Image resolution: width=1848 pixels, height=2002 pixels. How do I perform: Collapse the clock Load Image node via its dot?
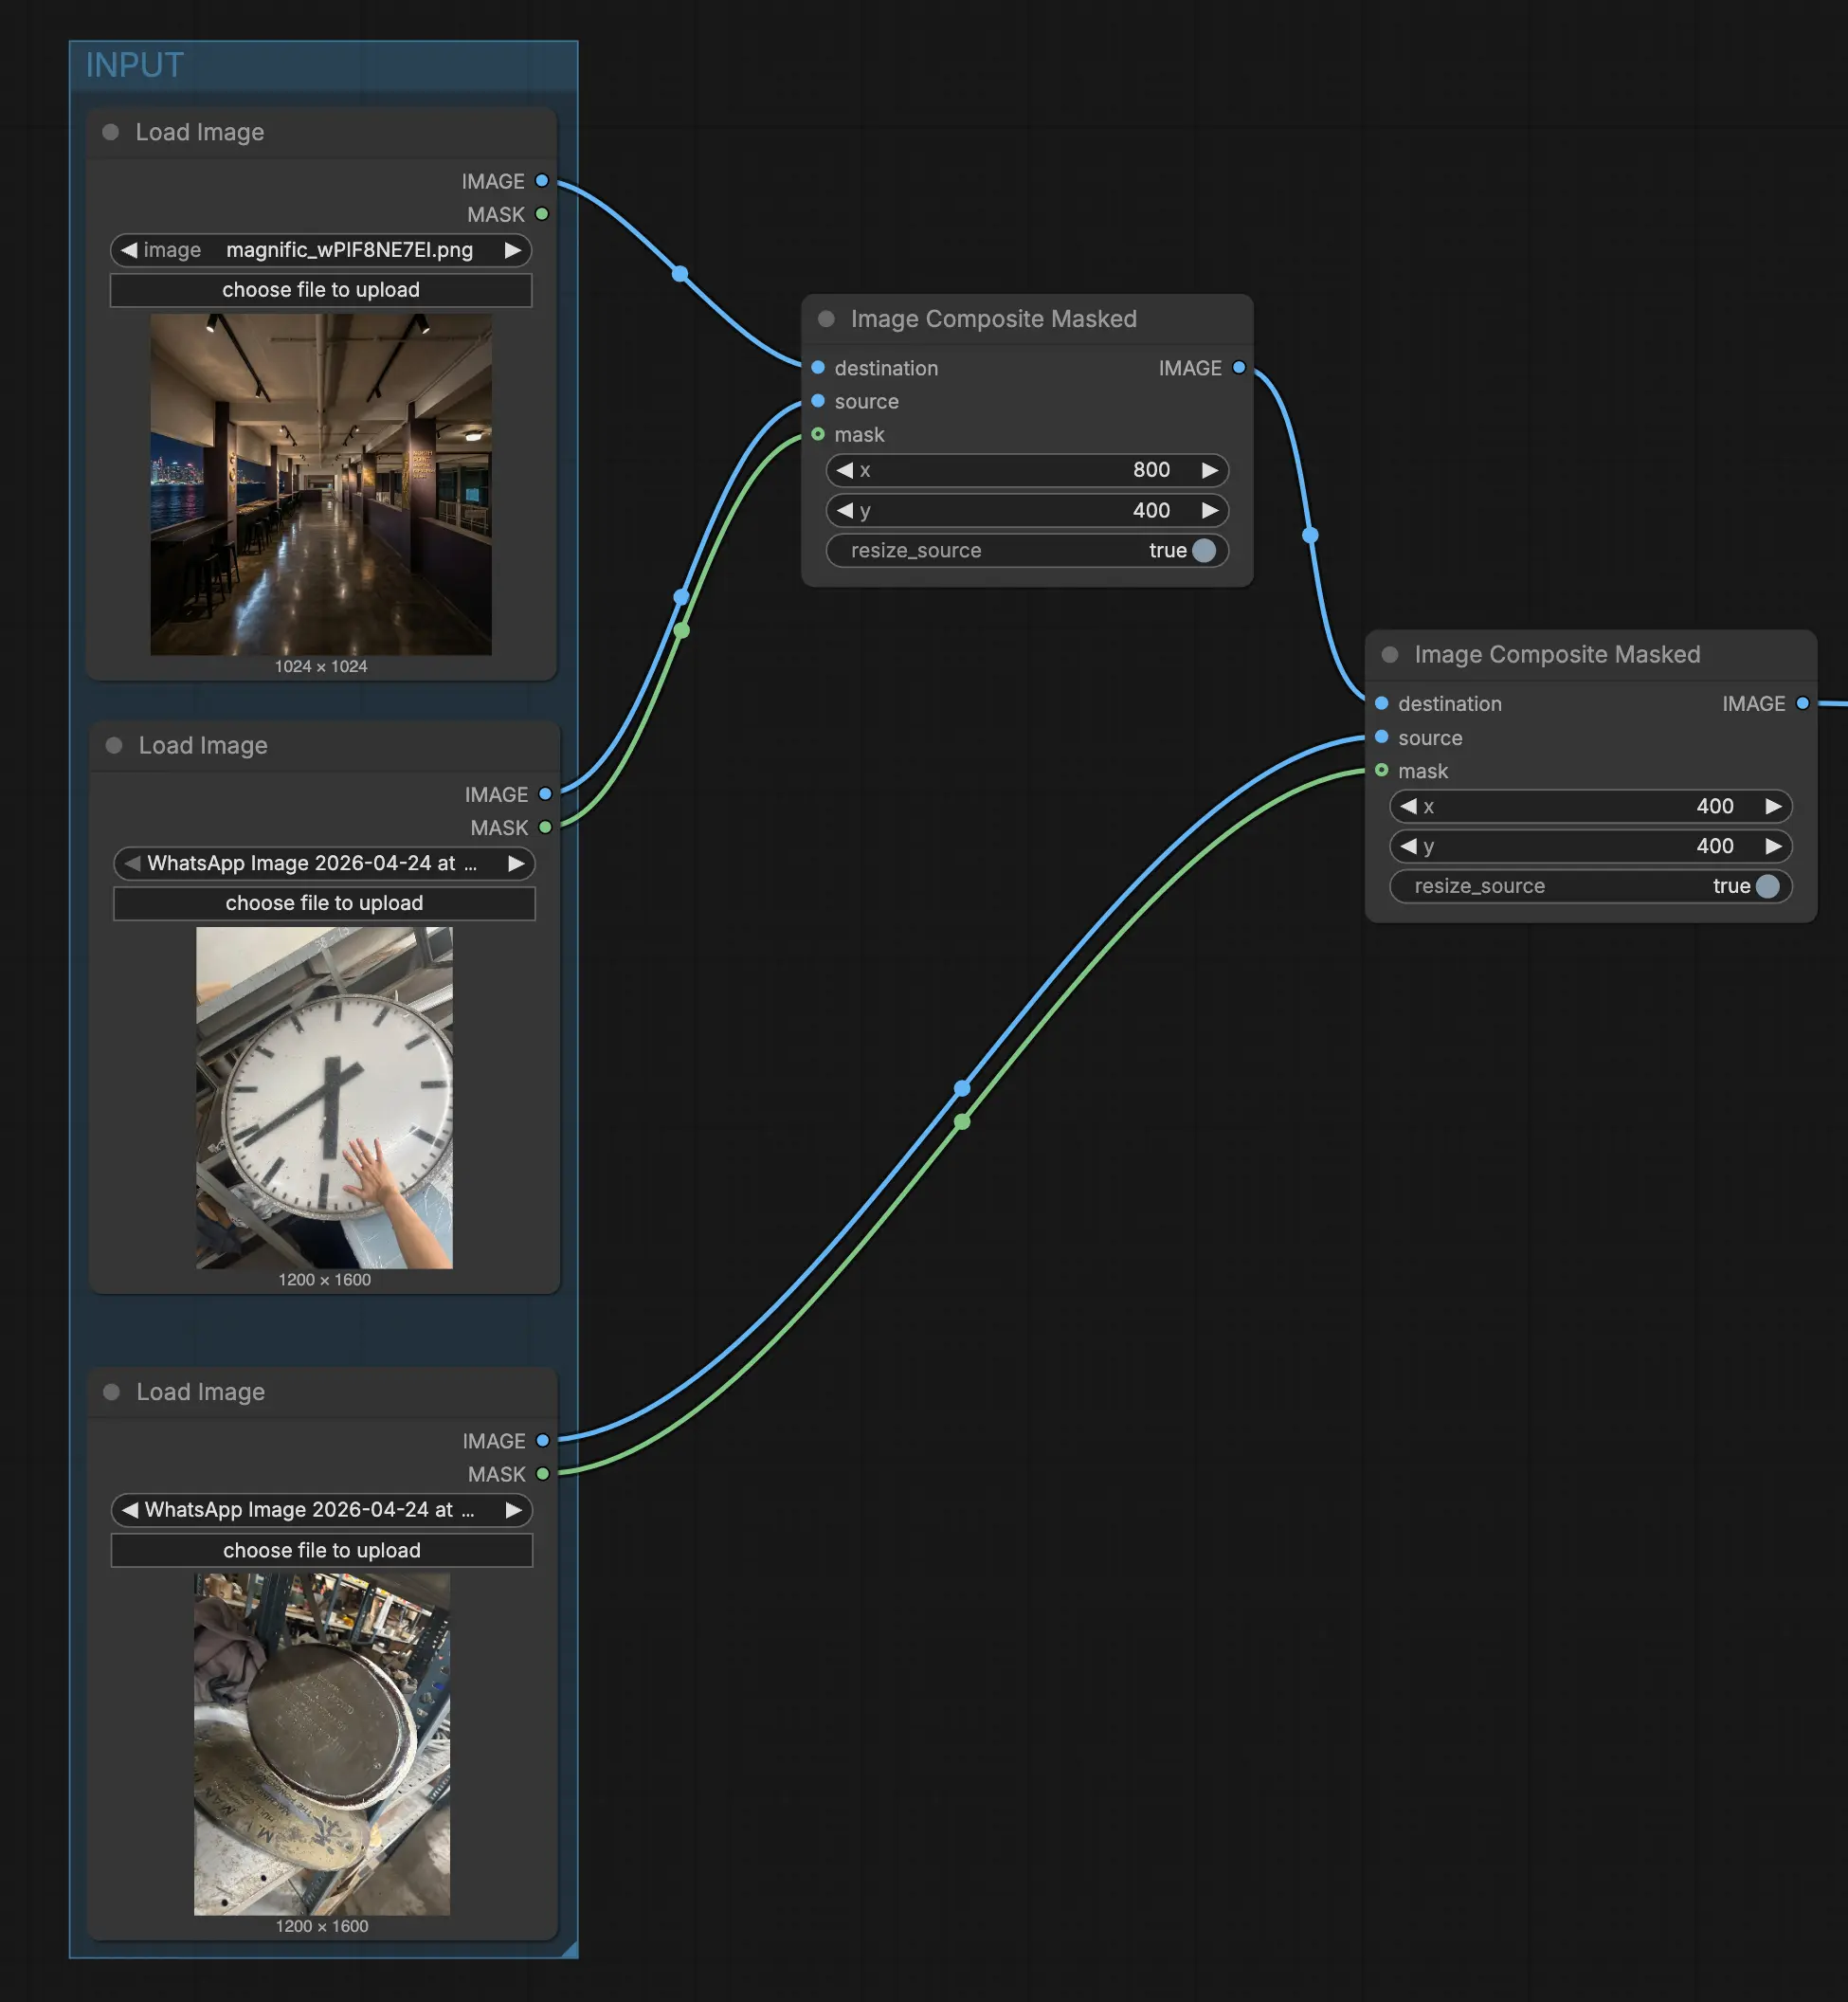114,745
